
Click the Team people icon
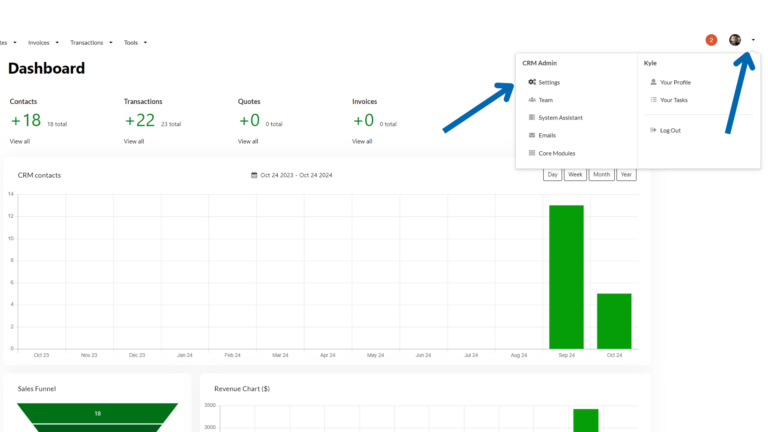tap(532, 100)
